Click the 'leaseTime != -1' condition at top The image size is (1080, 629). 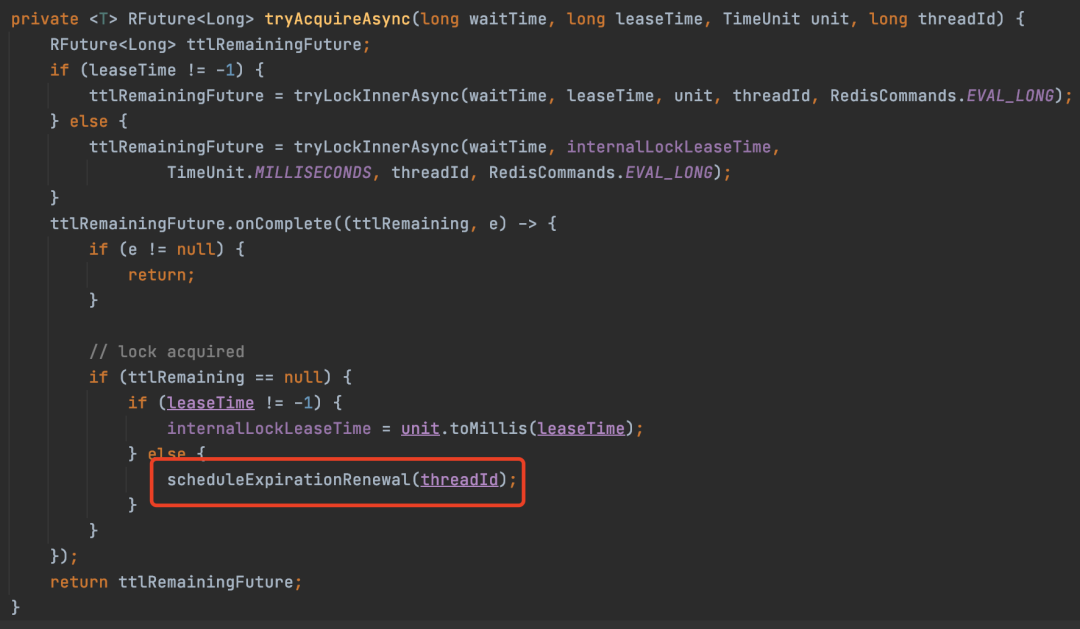163,70
